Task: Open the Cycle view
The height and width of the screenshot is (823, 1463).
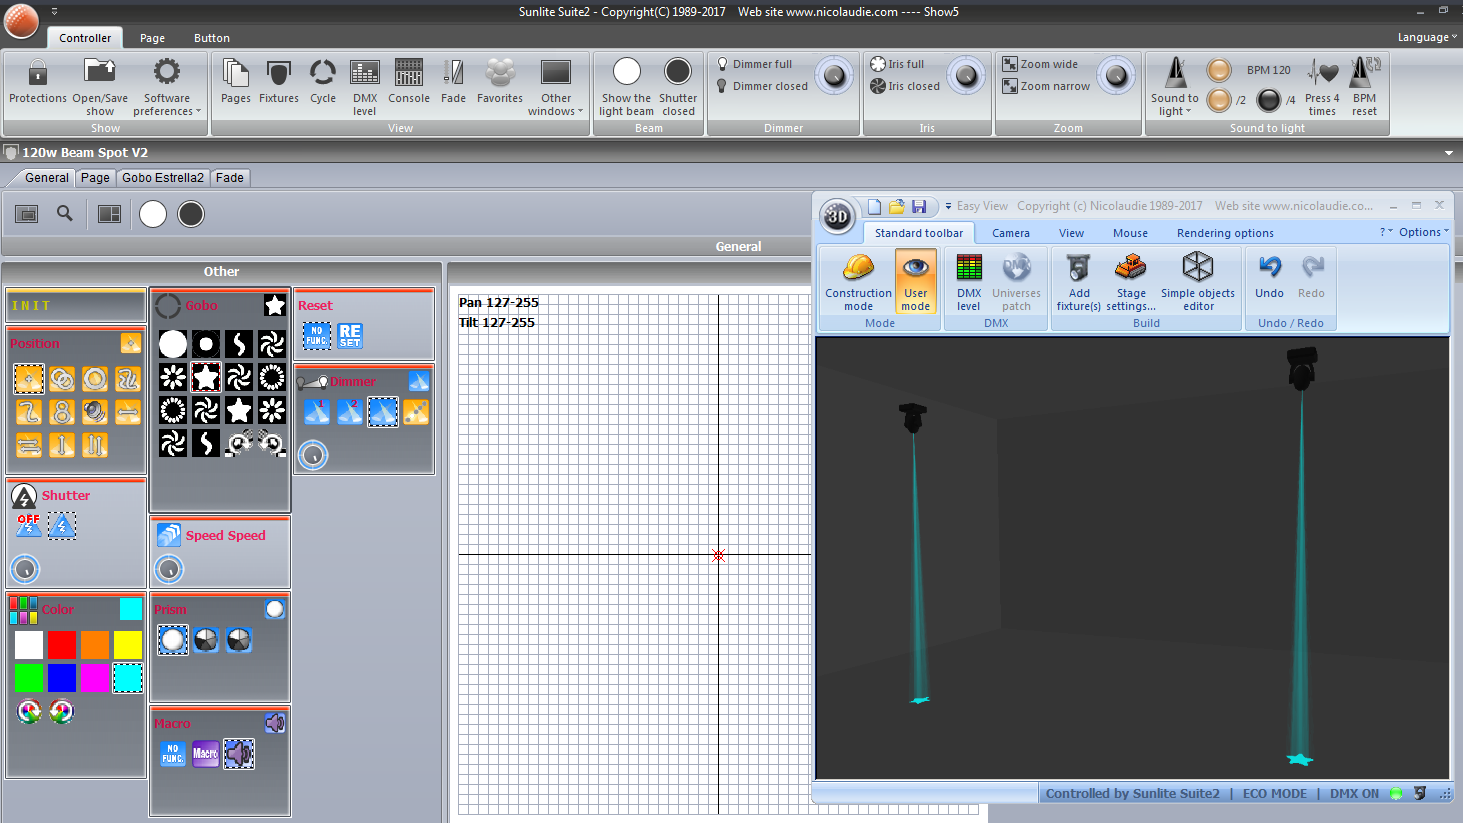Action: (x=323, y=82)
